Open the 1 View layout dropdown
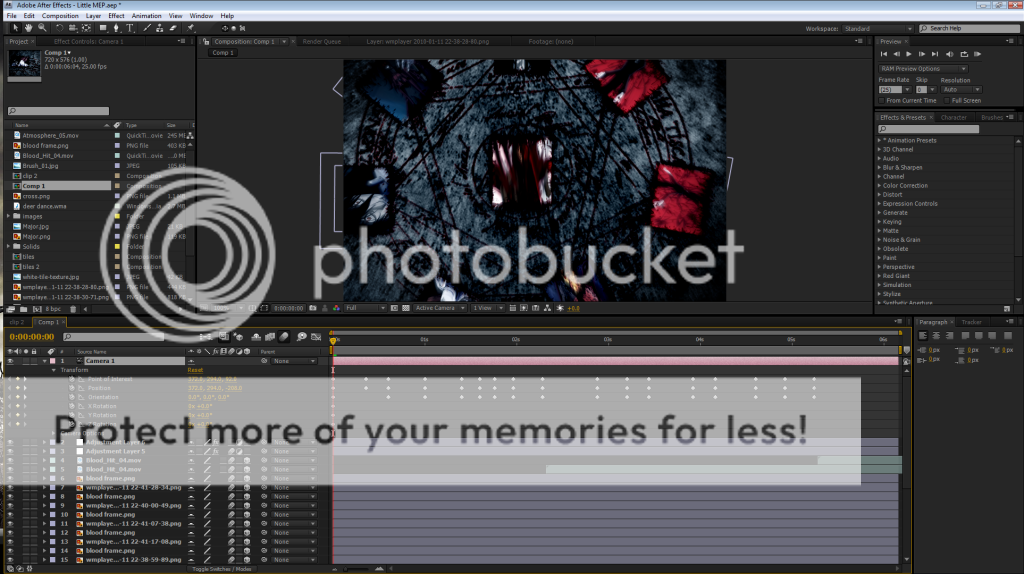 [488, 308]
